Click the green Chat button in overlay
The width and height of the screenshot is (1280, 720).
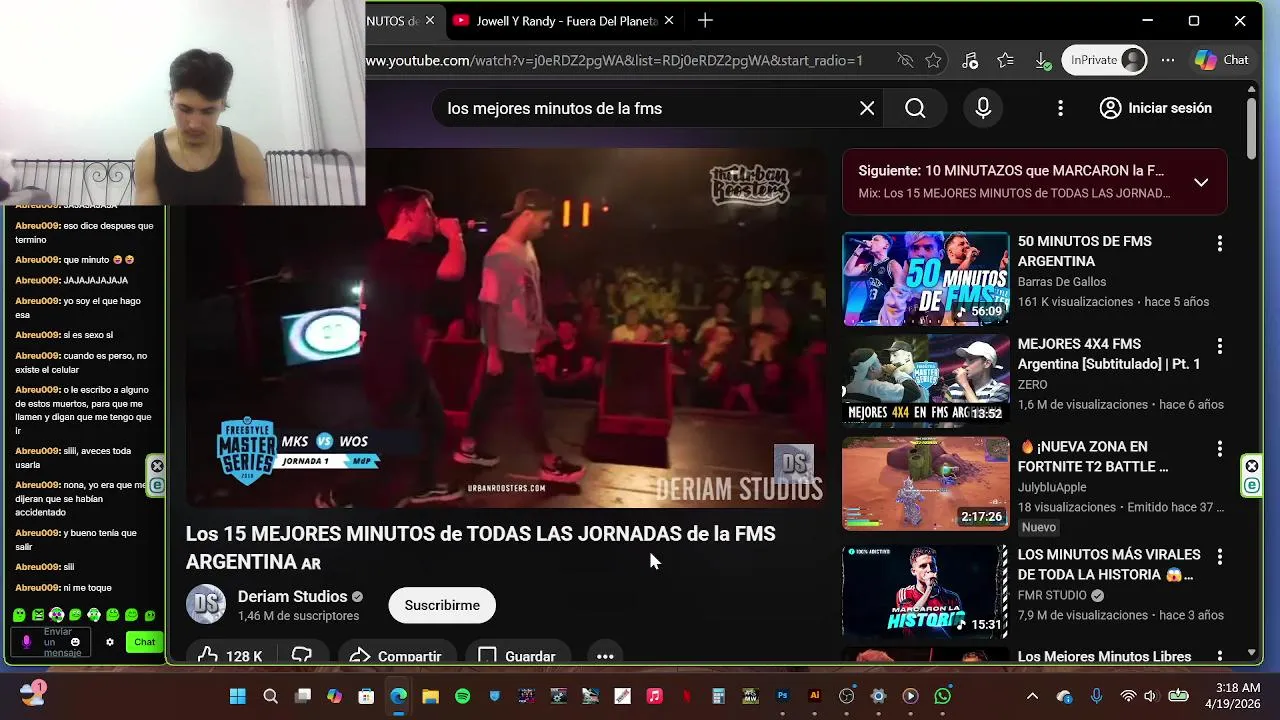tap(145, 642)
